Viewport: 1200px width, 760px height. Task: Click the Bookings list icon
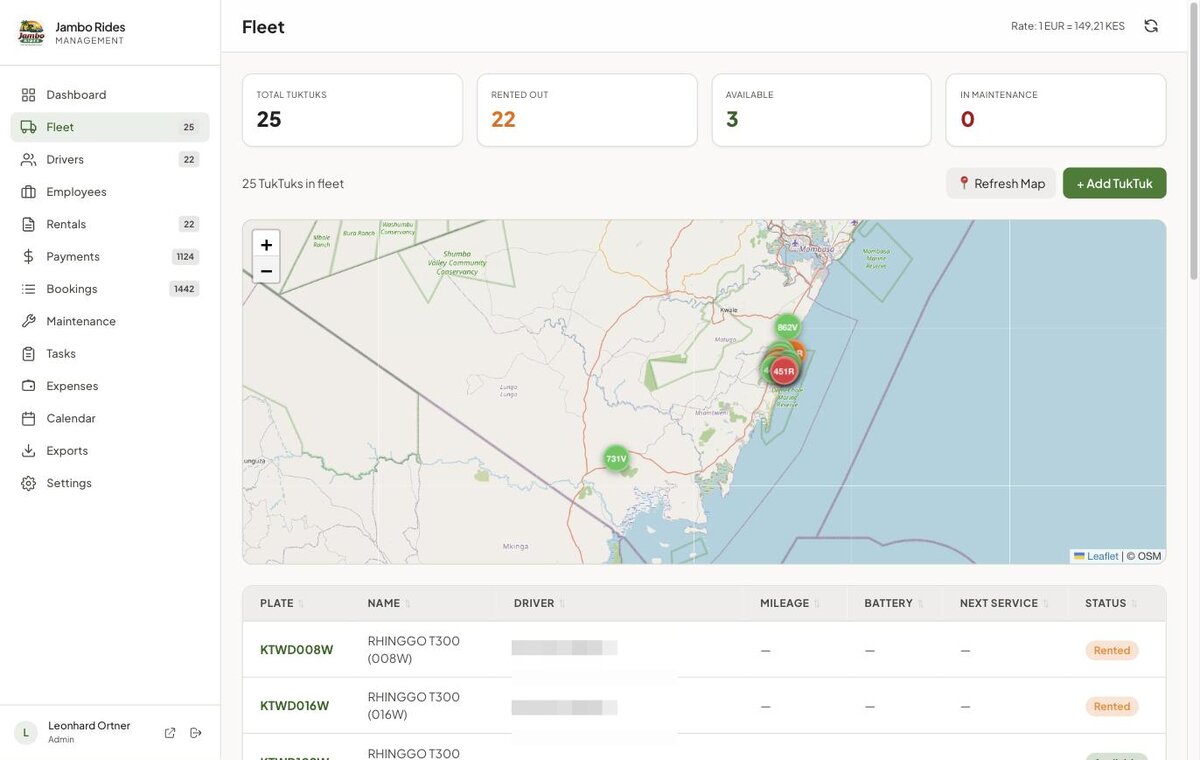tap(28, 289)
